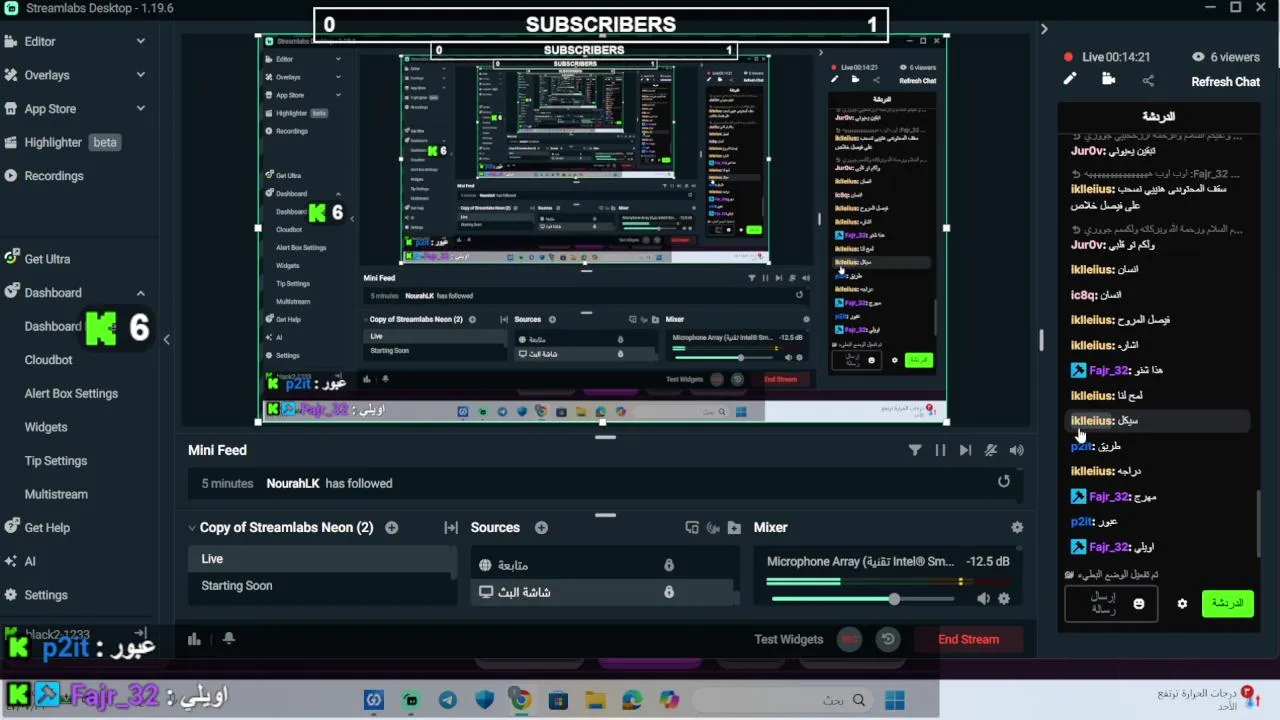Toggle the Mini Feed volume speaker icon
1280x720 pixels.
[1017, 450]
